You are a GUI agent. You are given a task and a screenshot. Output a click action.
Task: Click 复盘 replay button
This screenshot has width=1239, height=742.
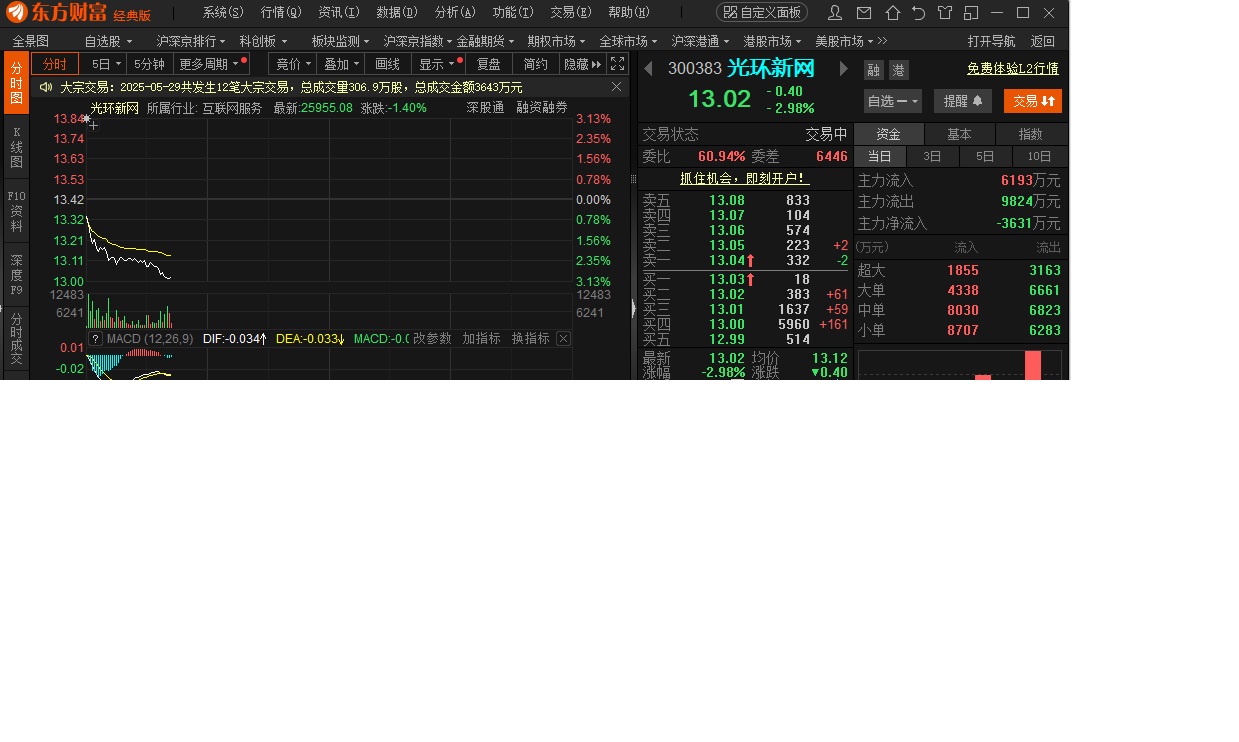[489, 64]
